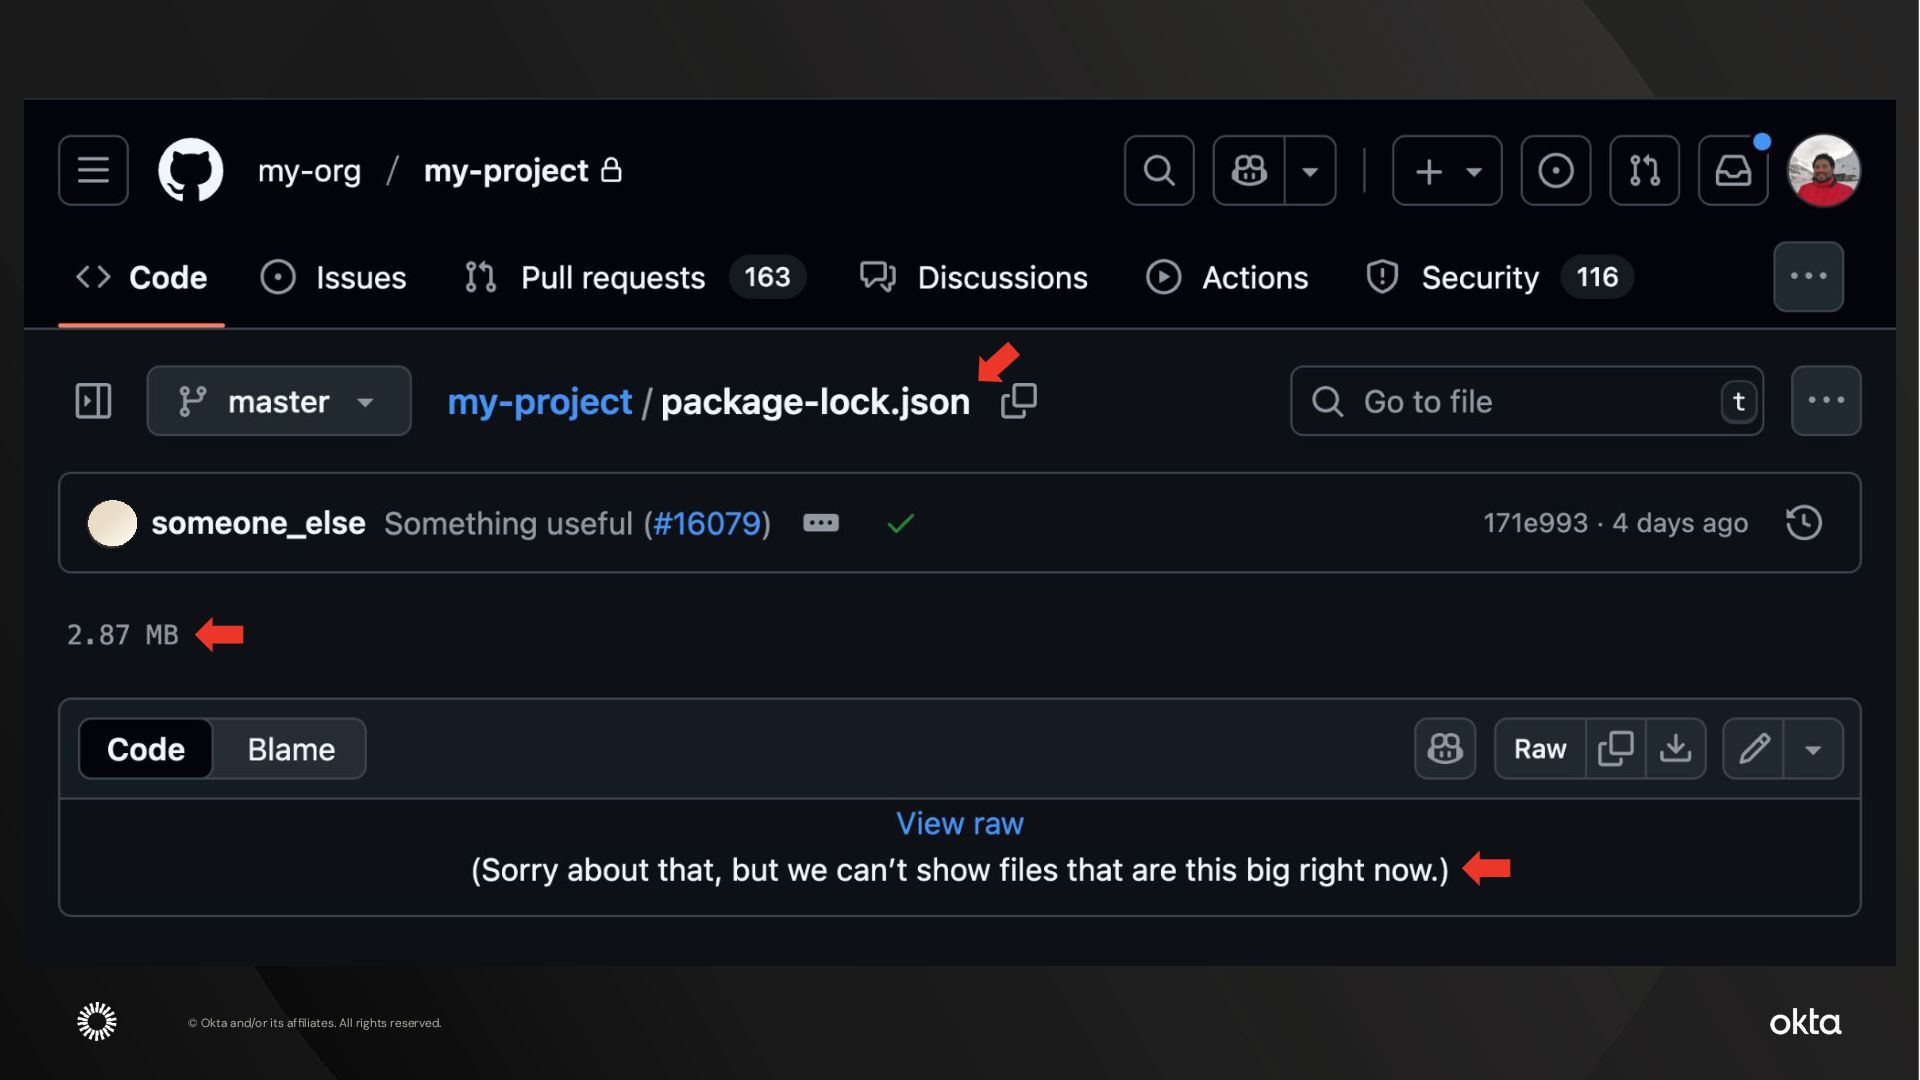Expand the create new plus dropdown

(x=1446, y=170)
